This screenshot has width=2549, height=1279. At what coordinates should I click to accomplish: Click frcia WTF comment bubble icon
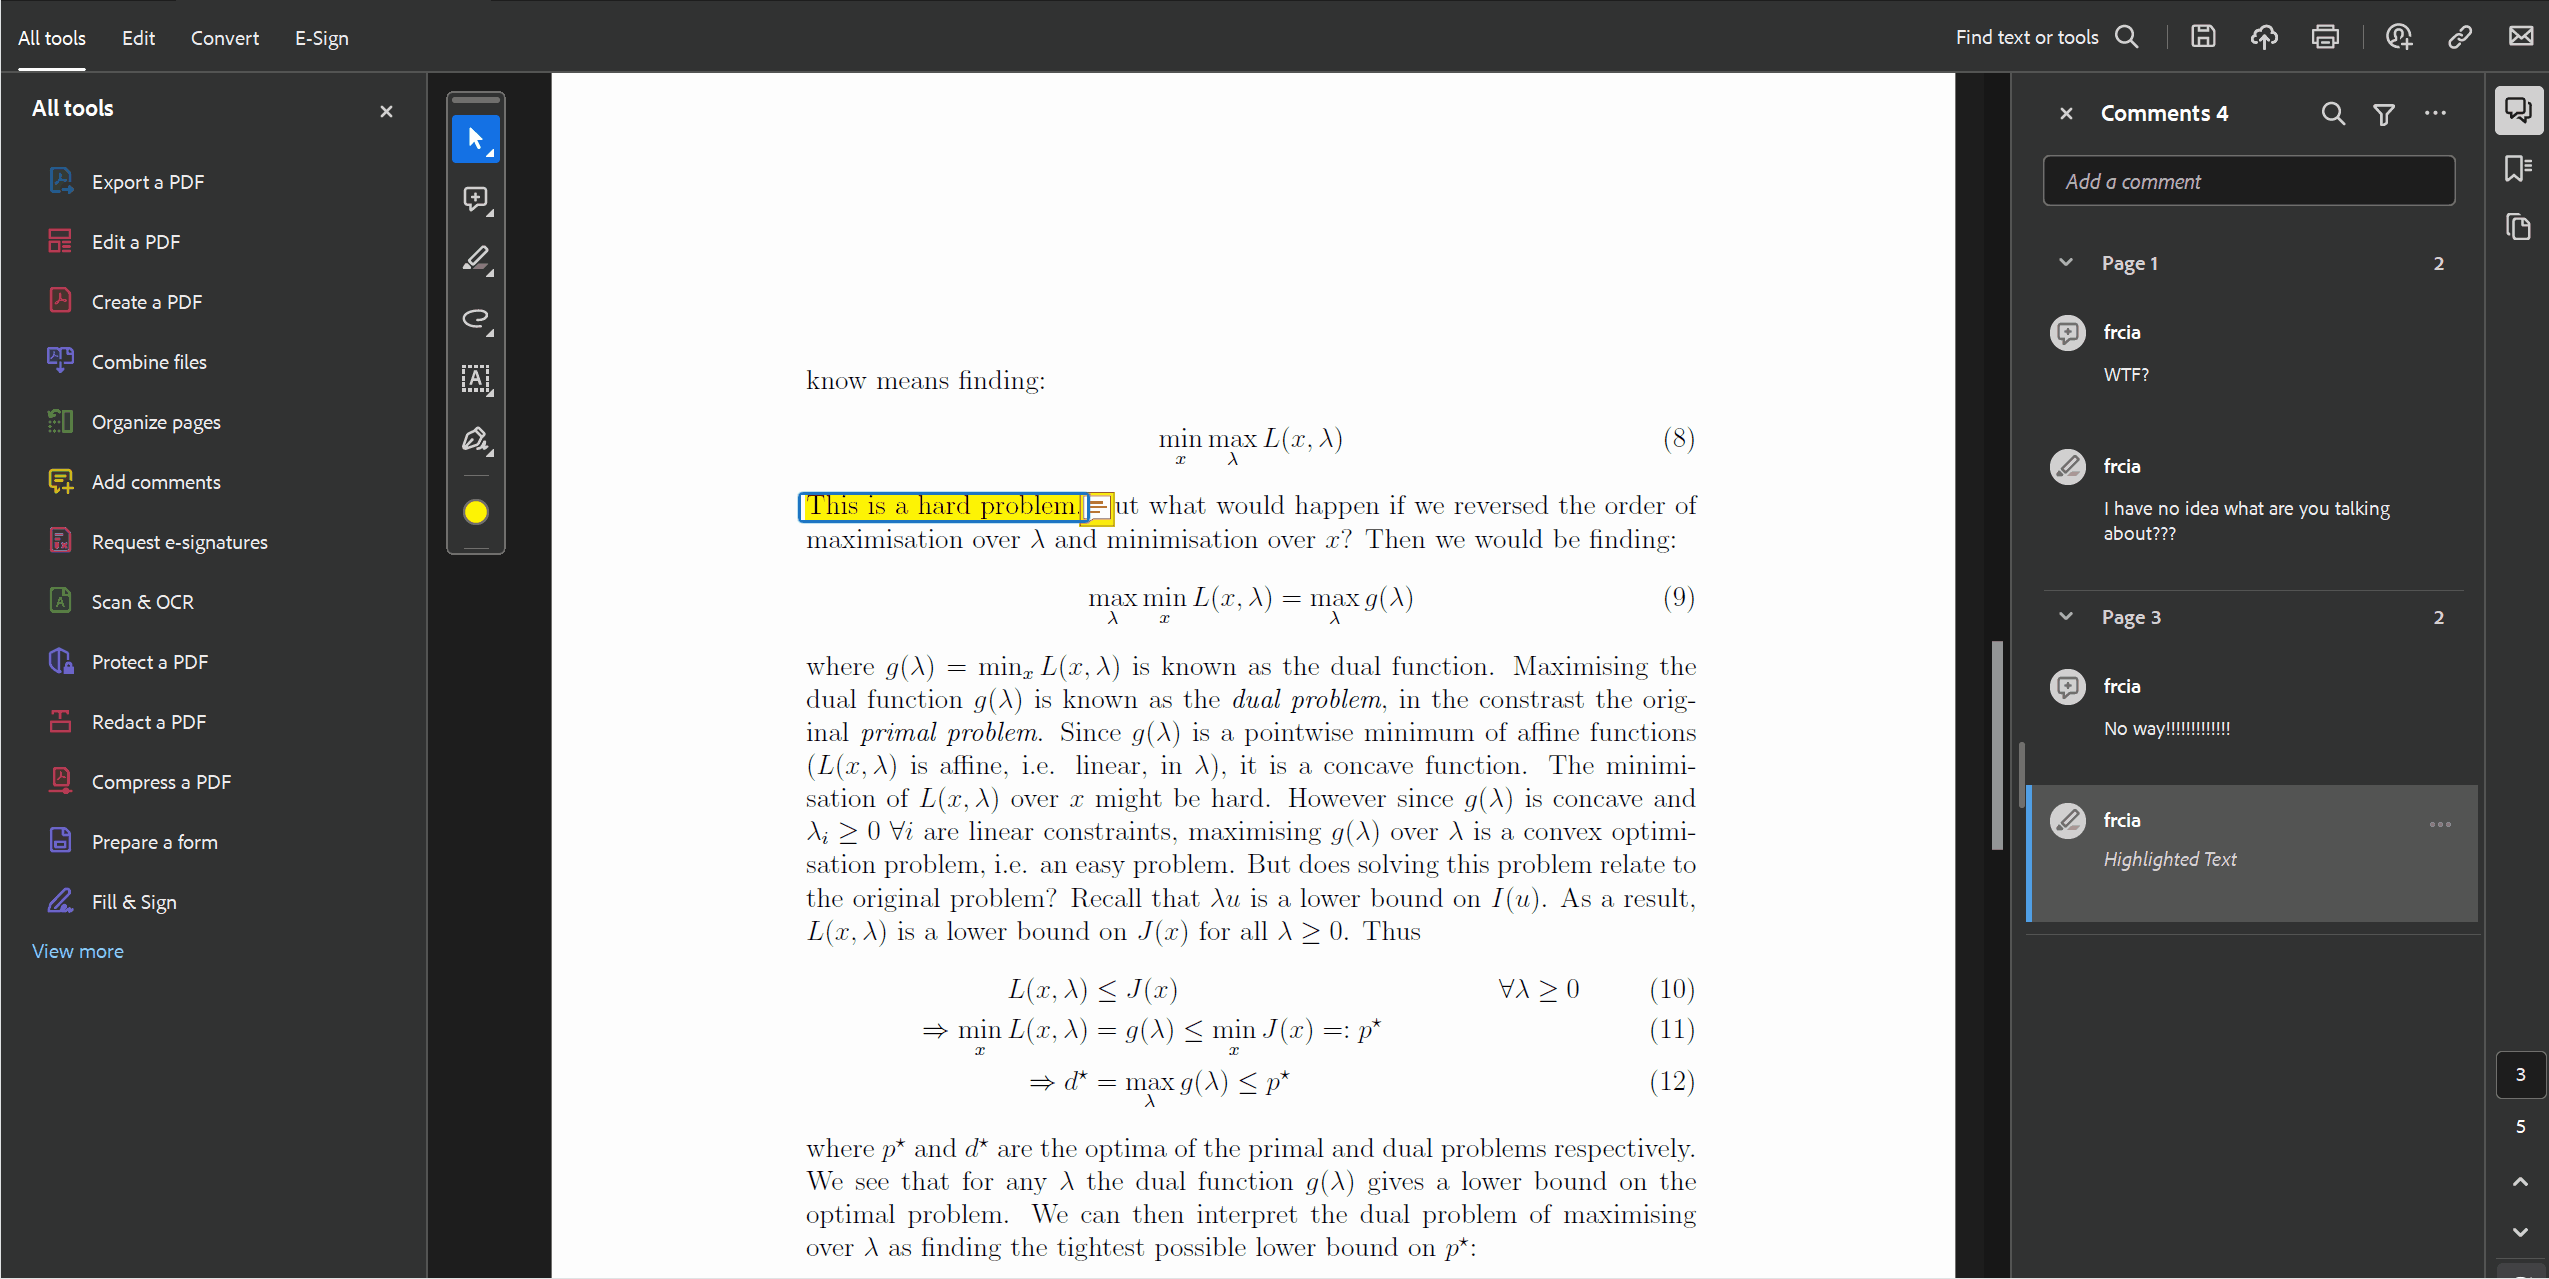point(2070,331)
